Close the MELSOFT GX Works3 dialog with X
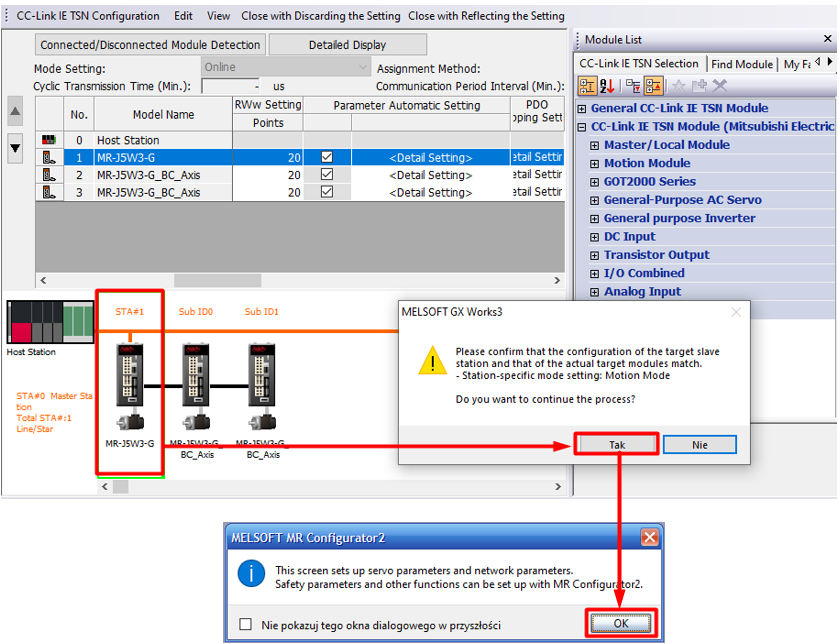 tap(736, 312)
